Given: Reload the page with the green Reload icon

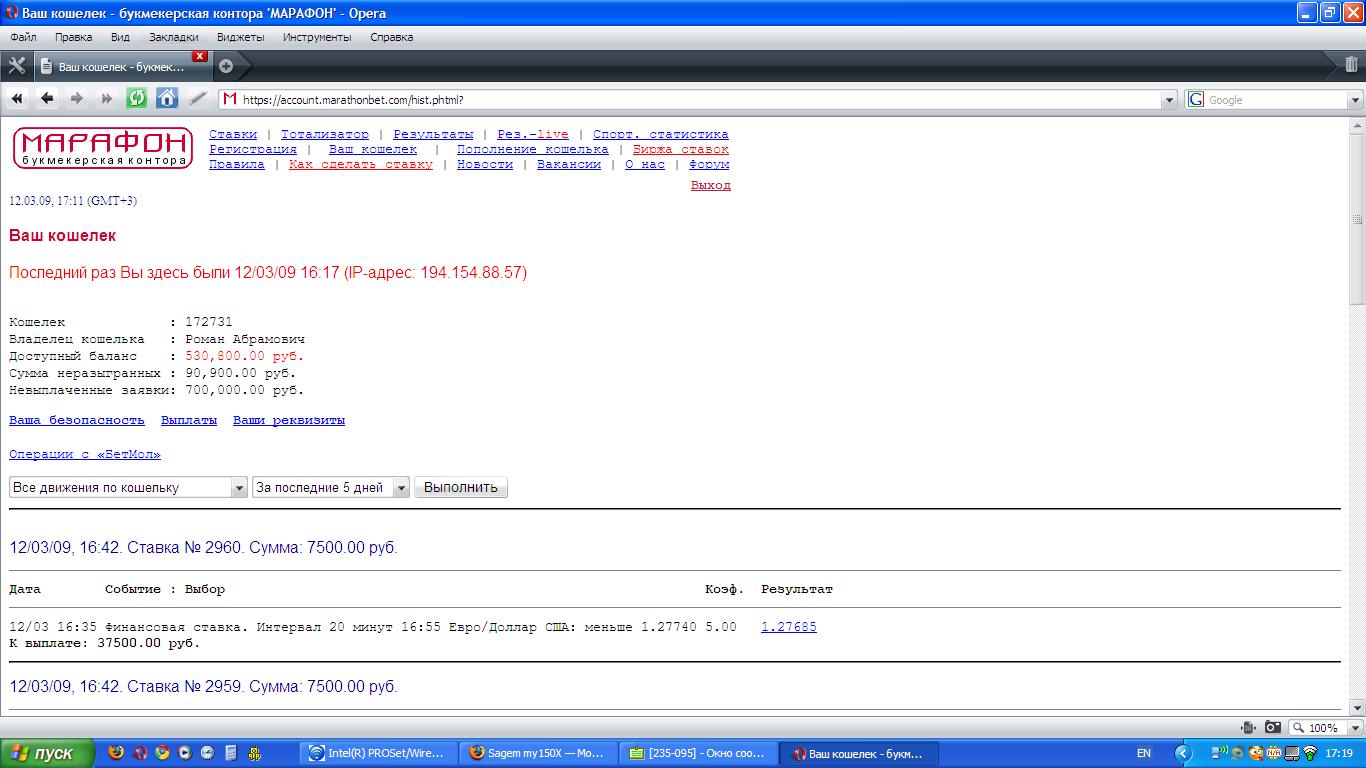Looking at the screenshot, I should (137, 98).
